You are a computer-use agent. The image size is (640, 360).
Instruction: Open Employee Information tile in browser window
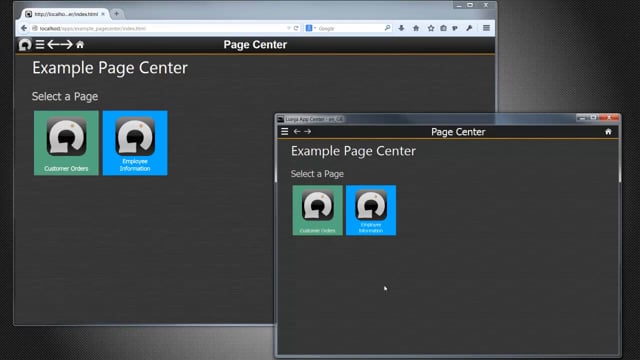[135, 143]
